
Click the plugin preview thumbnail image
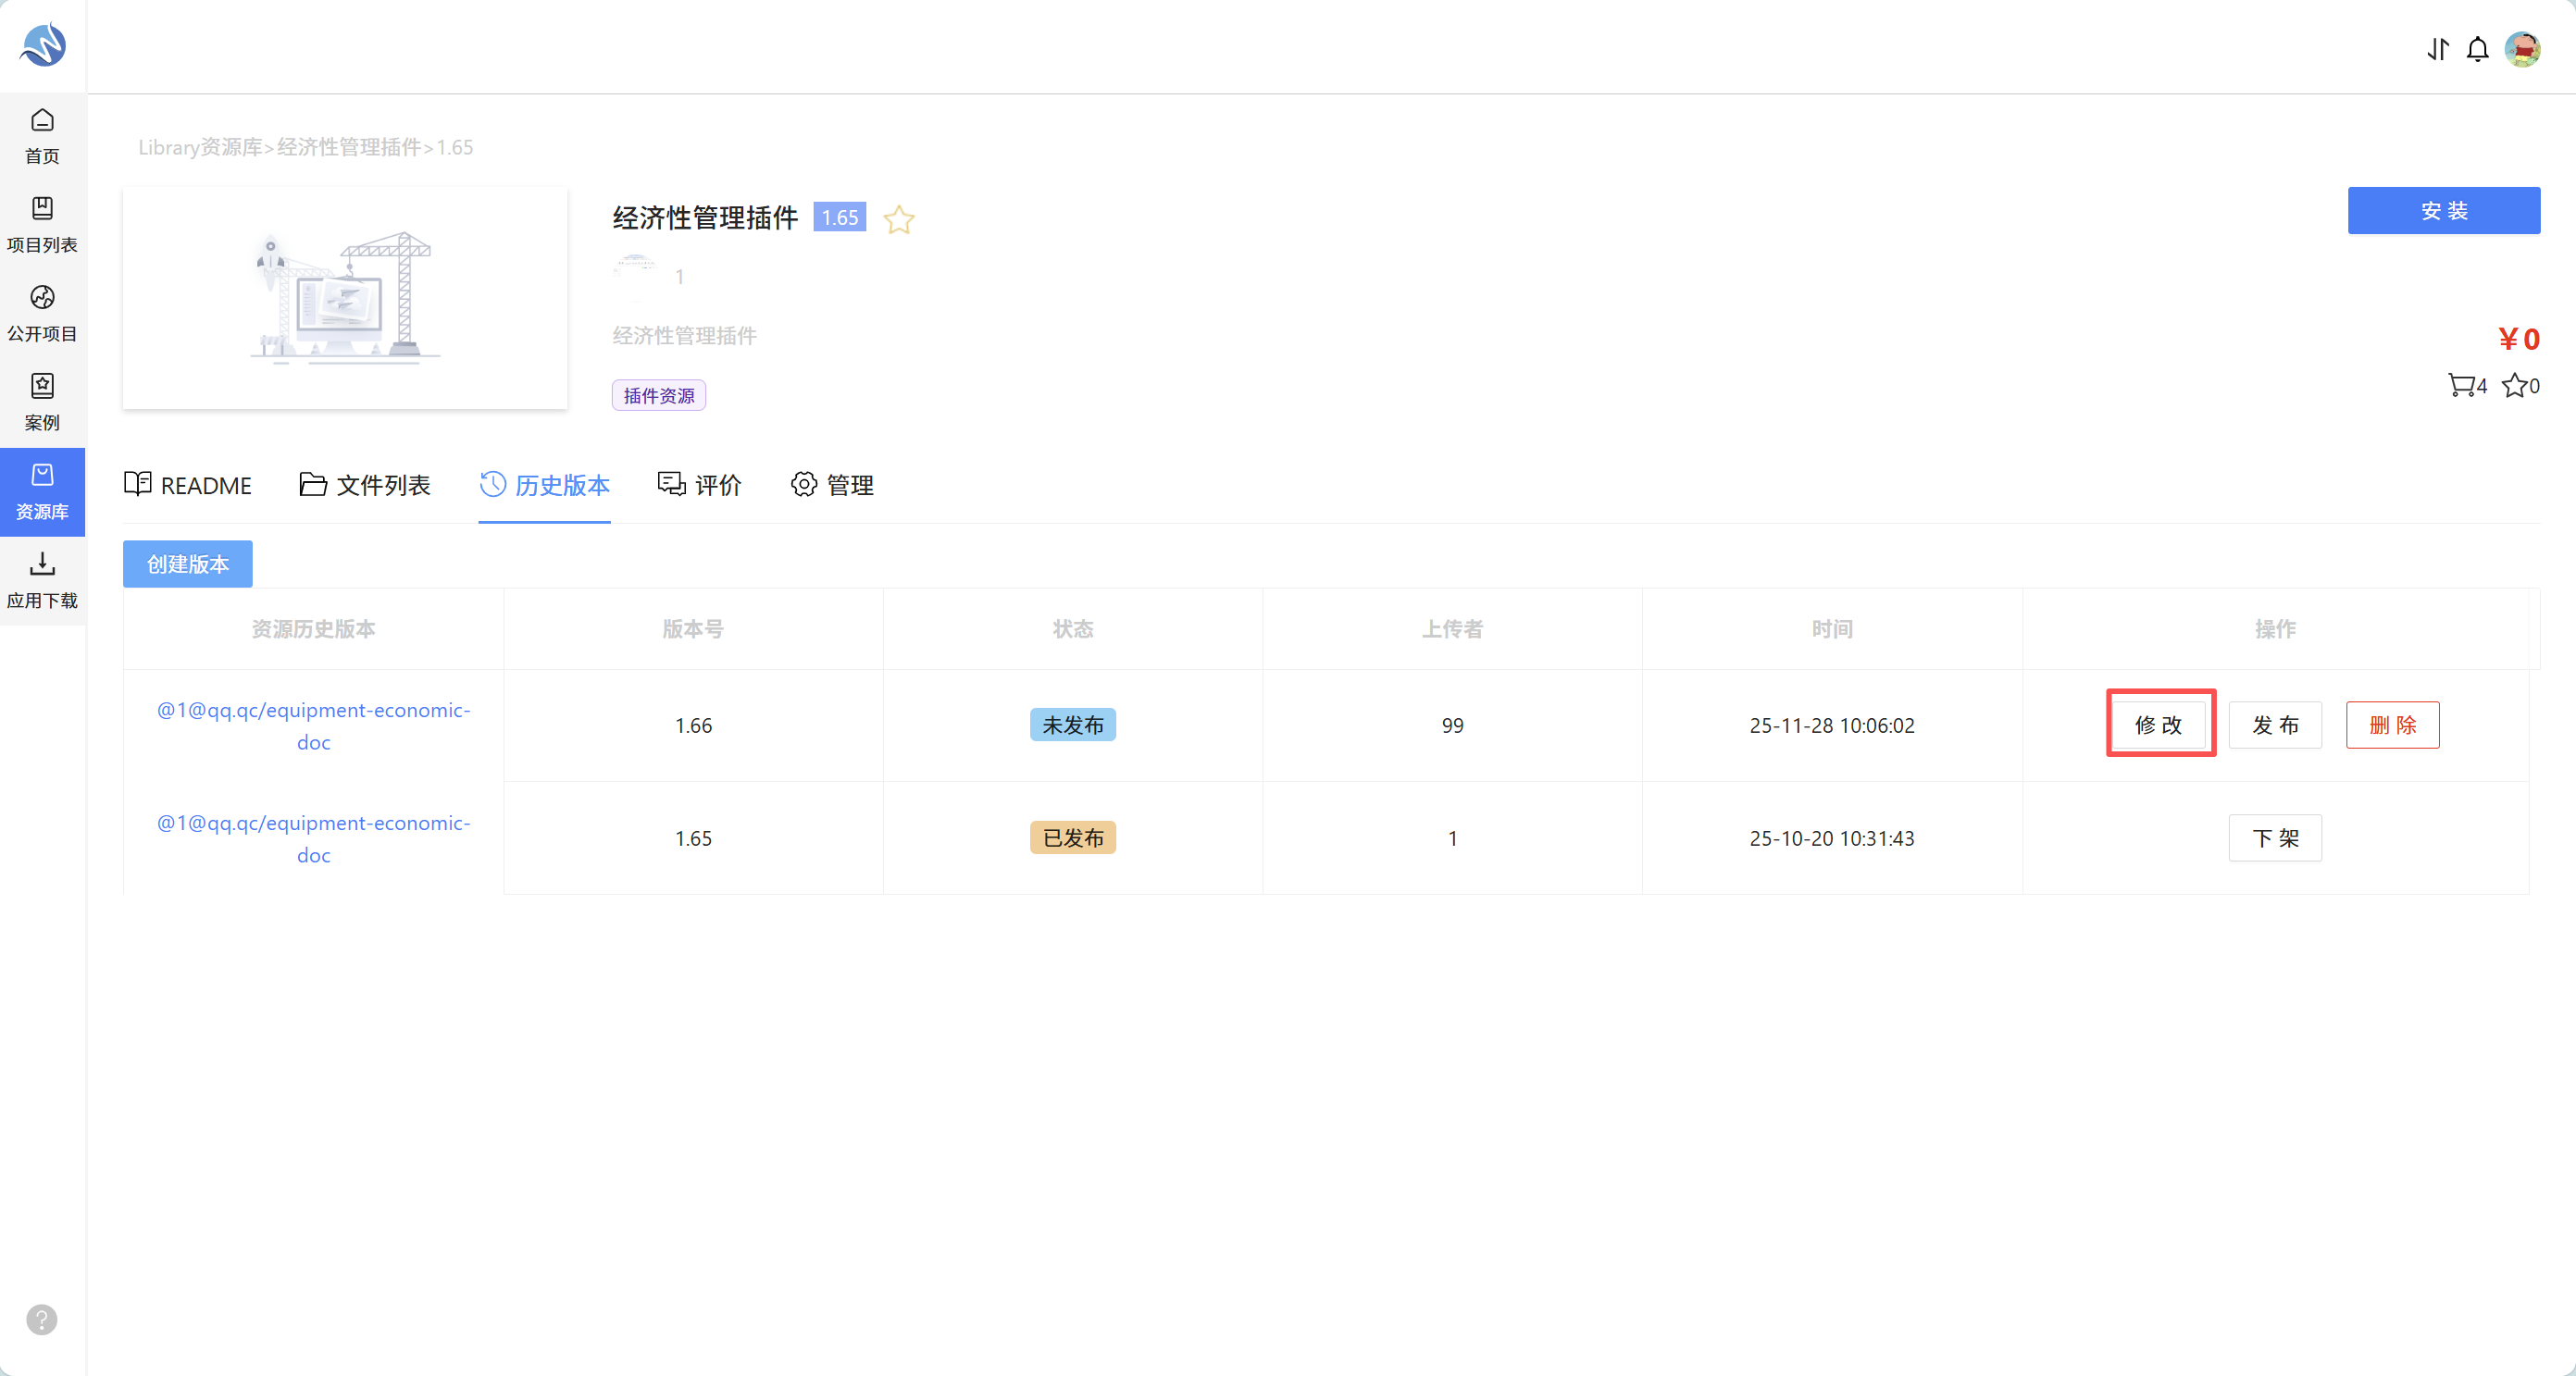click(x=345, y=298)
